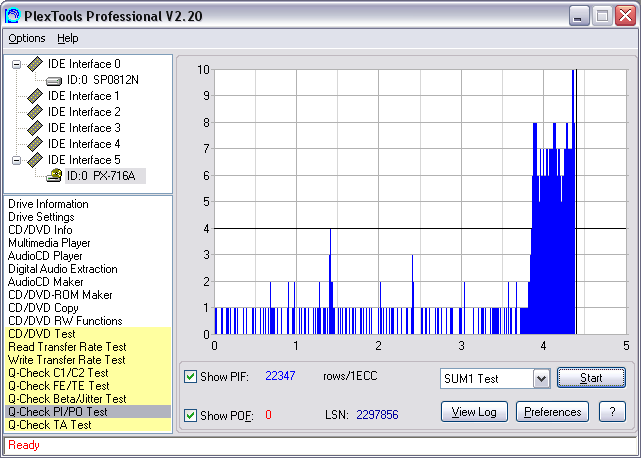Click the IDE Interface 0 chip icon
Viewport: 641px width, 458px height.
click(x=35, y=64)
